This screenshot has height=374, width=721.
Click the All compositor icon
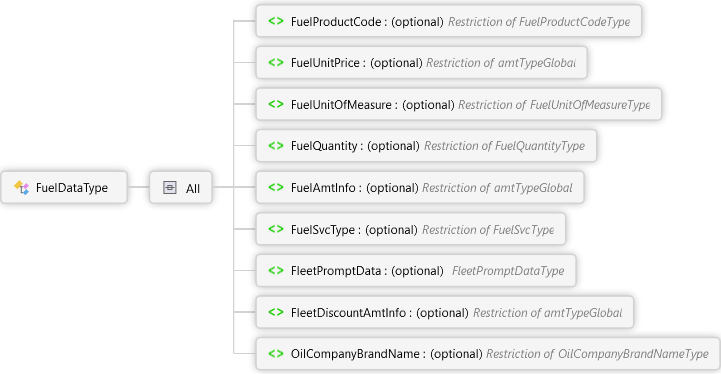coord(170,187)
